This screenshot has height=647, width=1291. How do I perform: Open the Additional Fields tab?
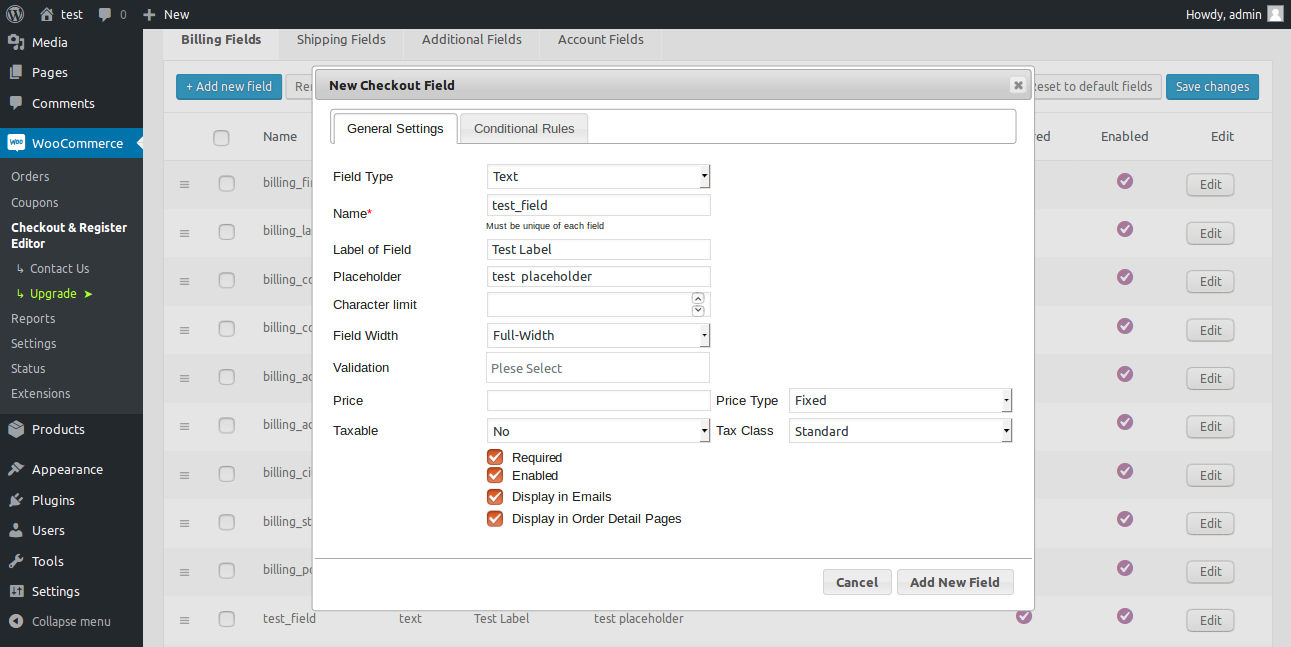pos(472,40)
